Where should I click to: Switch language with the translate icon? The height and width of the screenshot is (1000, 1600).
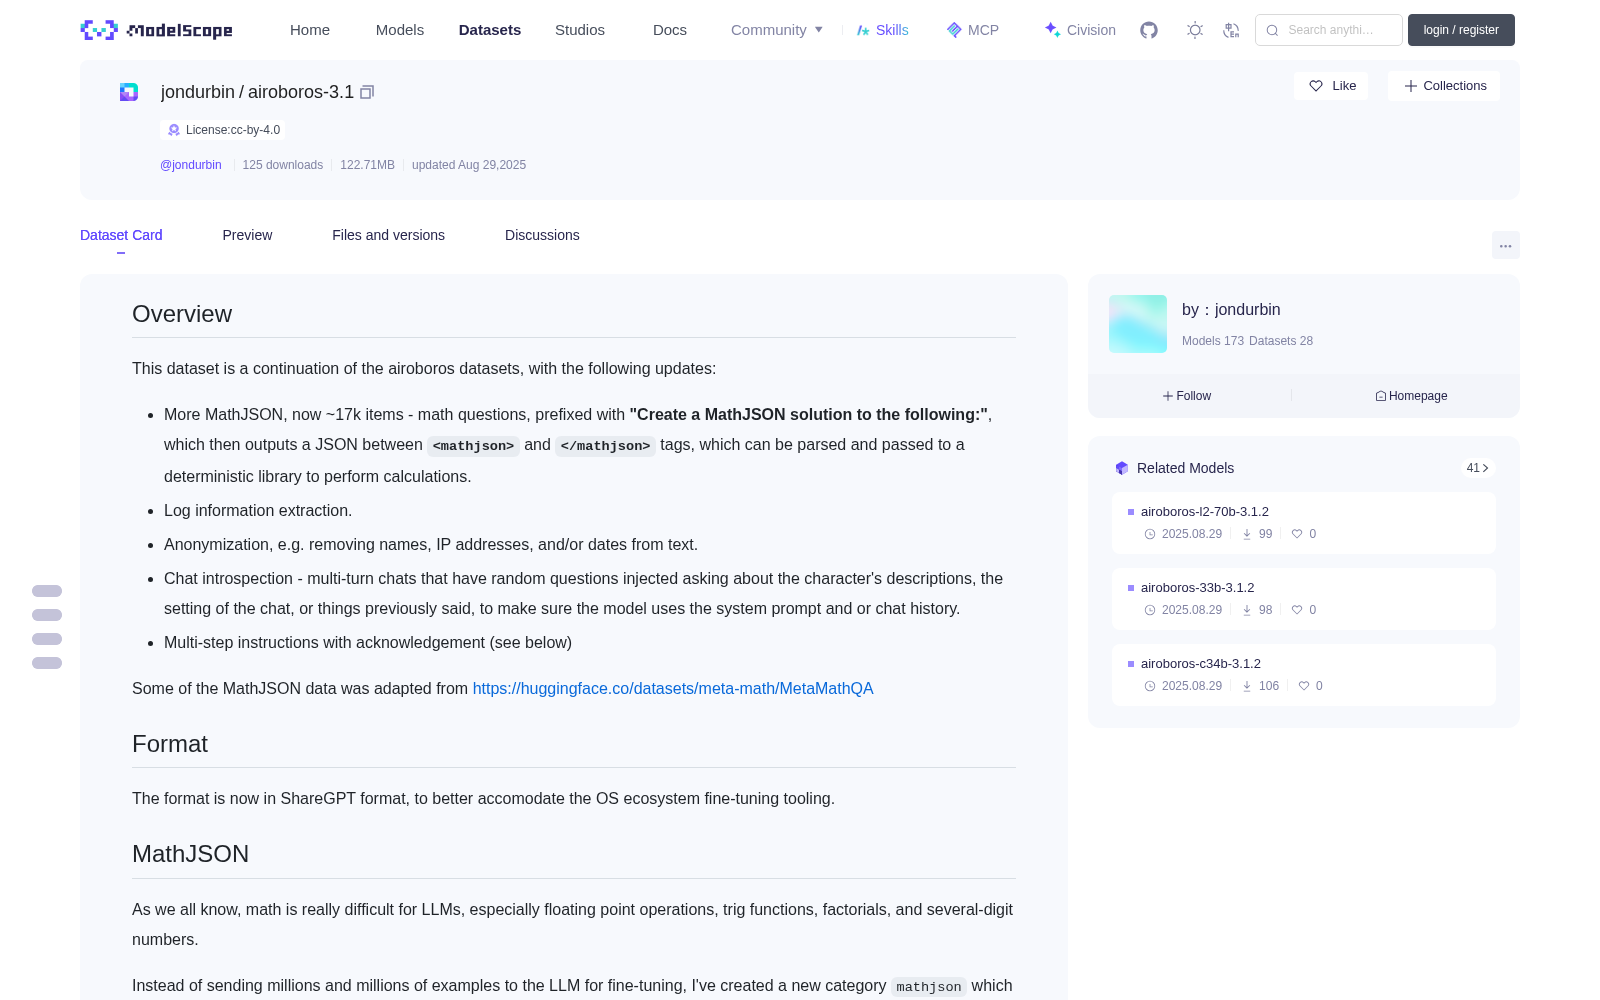point(1232,30)
